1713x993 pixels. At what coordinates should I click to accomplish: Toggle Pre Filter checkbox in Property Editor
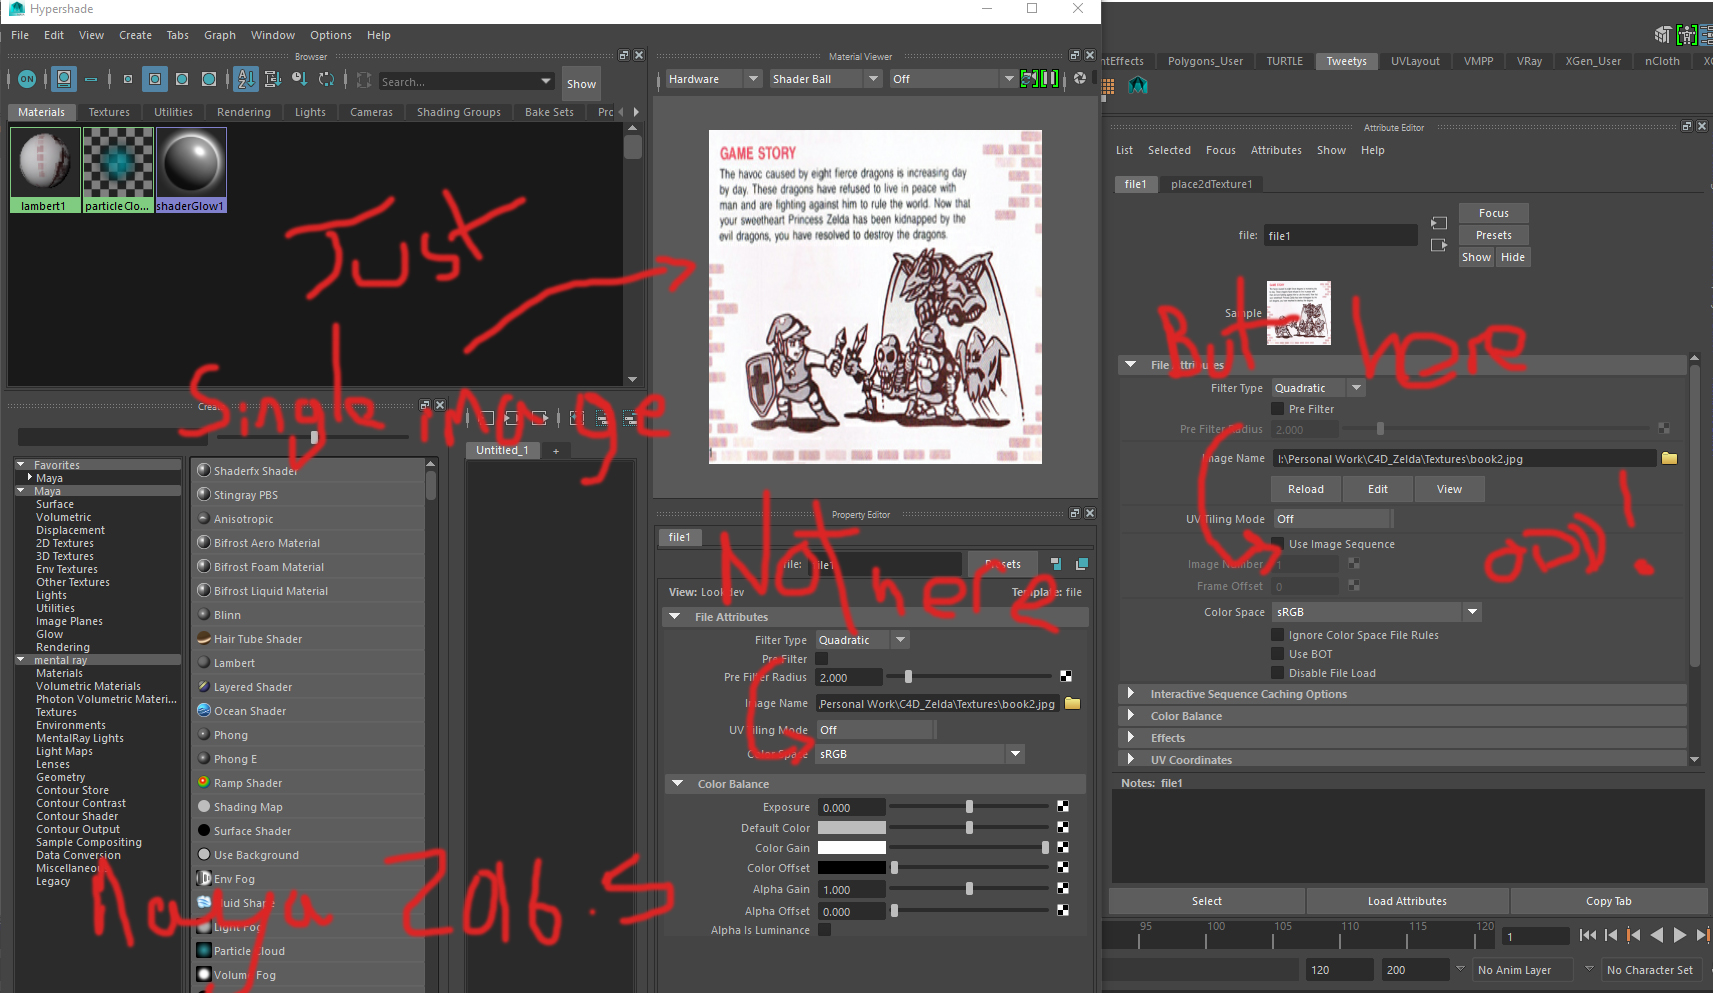821,659
